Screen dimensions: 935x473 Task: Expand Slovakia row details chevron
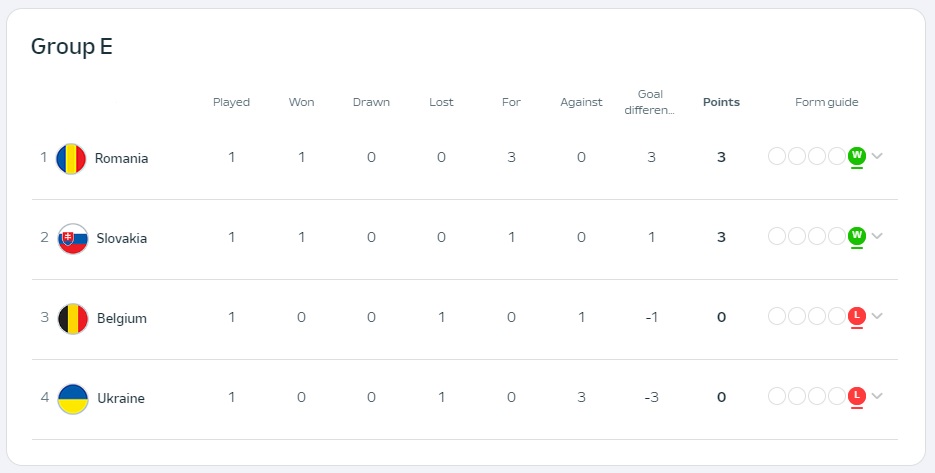pyautogui.click(x=877, y=236)
